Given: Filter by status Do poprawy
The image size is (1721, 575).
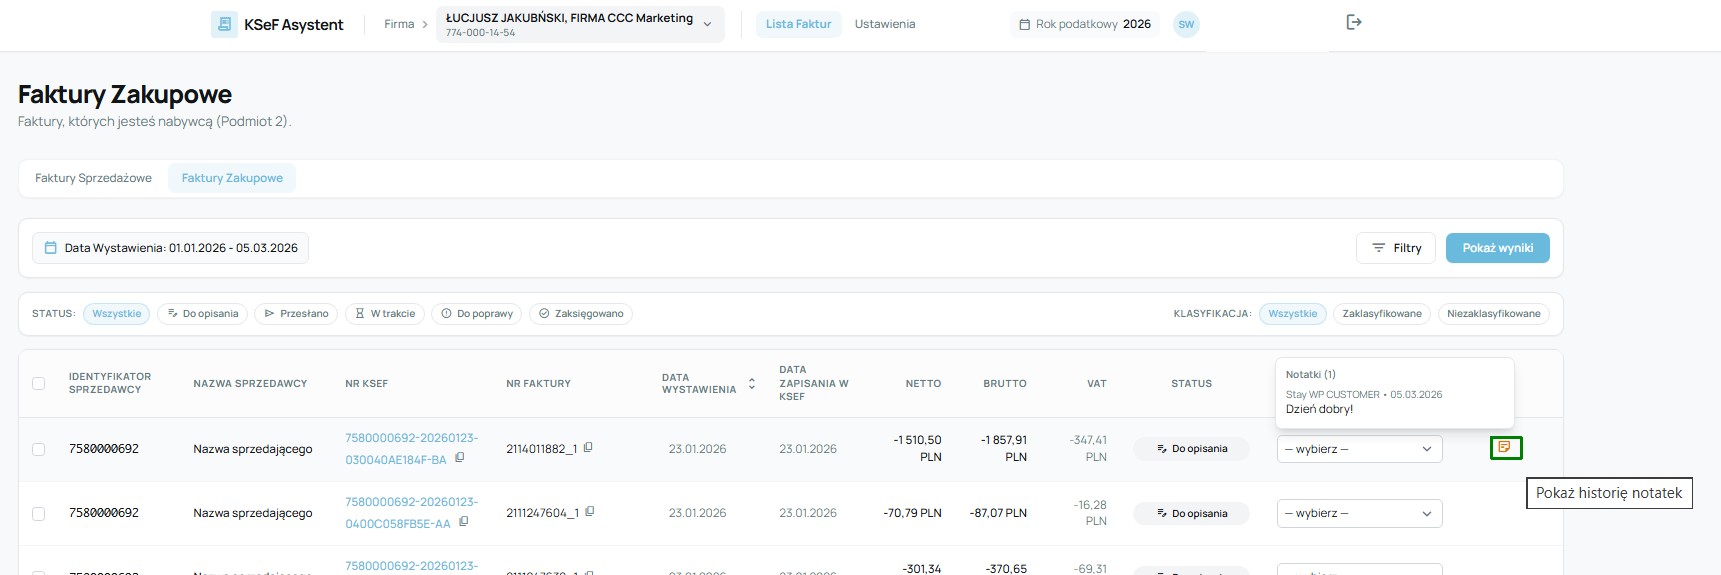Looking at the screenshot, I should tap(477, 314).
